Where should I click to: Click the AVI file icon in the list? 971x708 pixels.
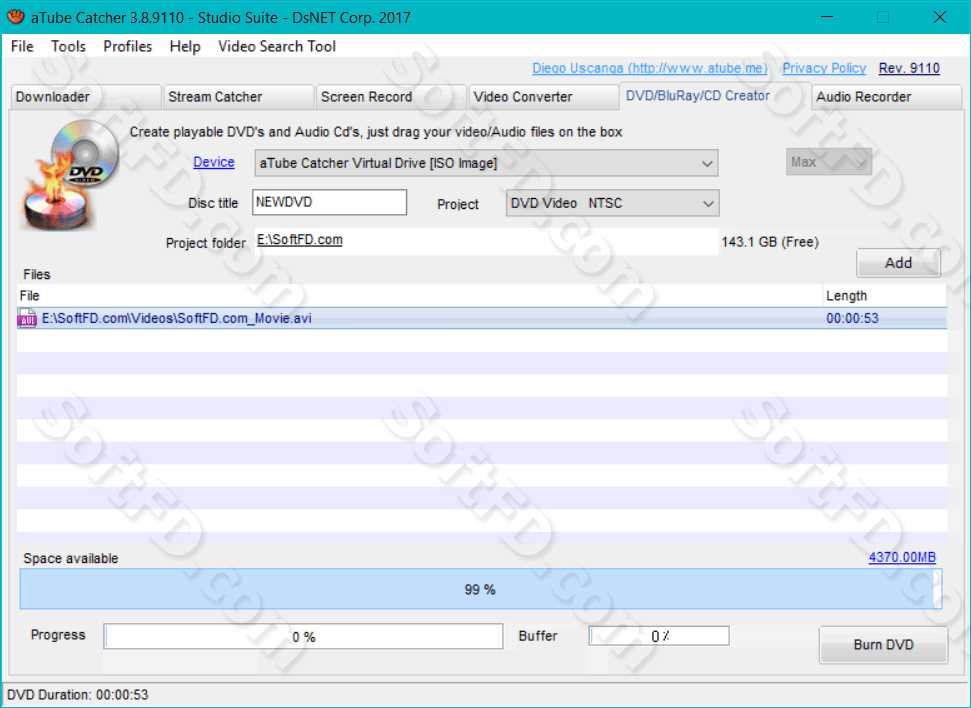point(27,318)
